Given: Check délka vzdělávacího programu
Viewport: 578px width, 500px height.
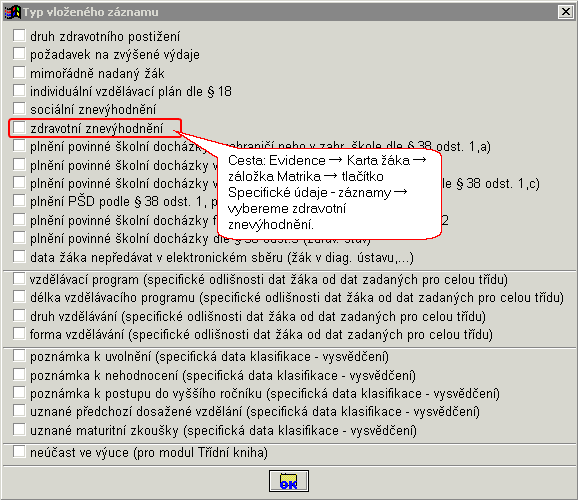Looking at the screenshot, I should (19, 297).
